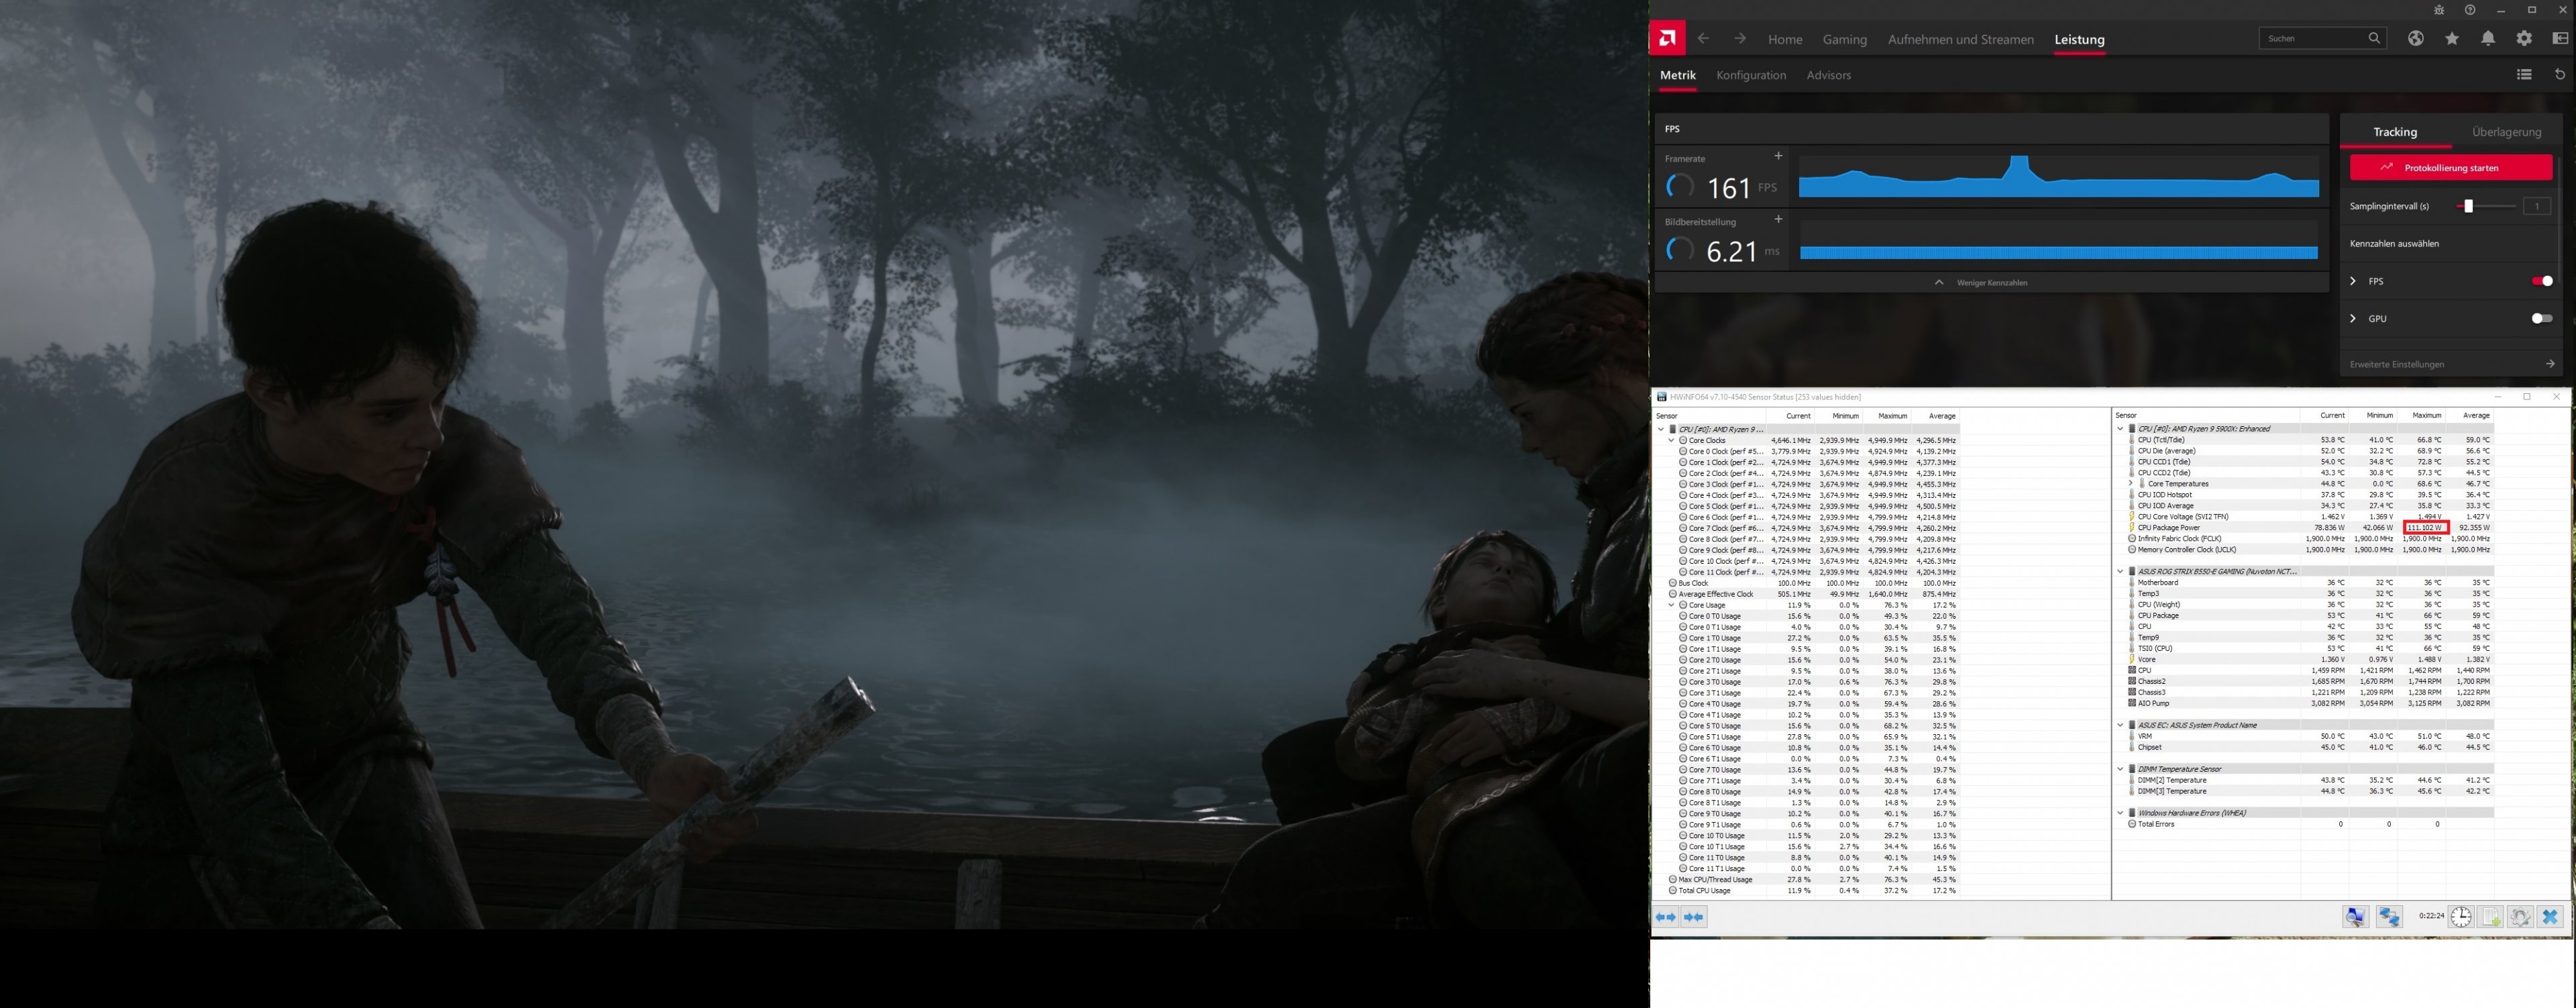
Task: Click the Samplingintervall slider handle
Action: (2468, 206)
